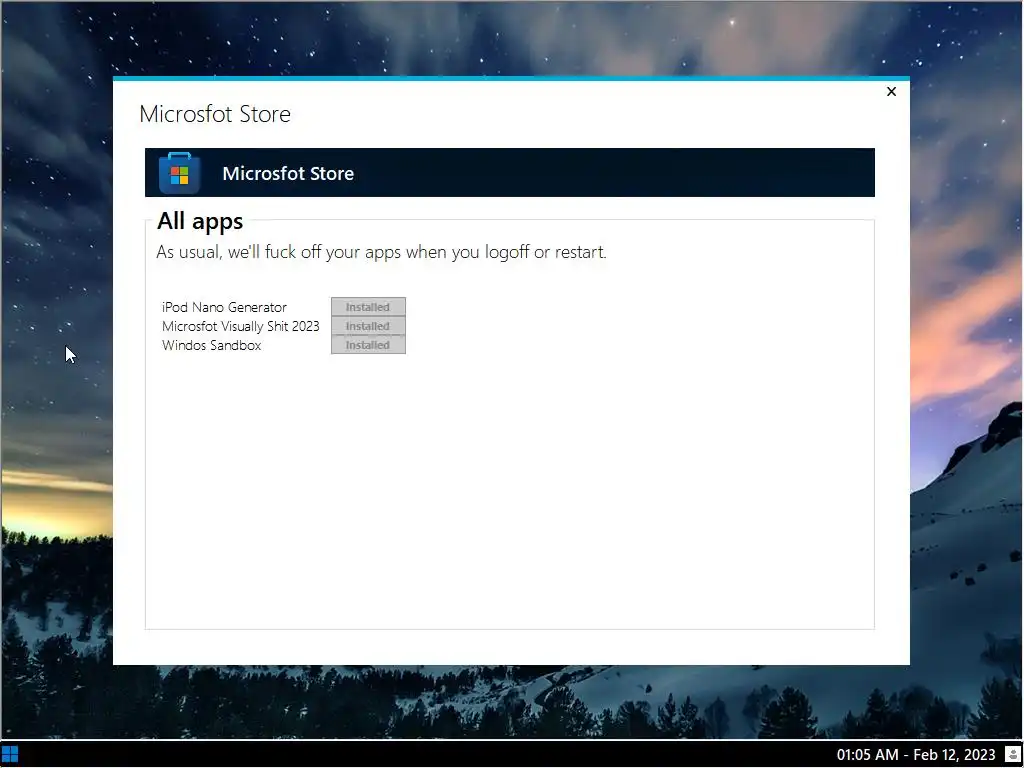Click the logoff or restart notice text
The width and height of the screenshot is (1024, 768).
[381, 252]
